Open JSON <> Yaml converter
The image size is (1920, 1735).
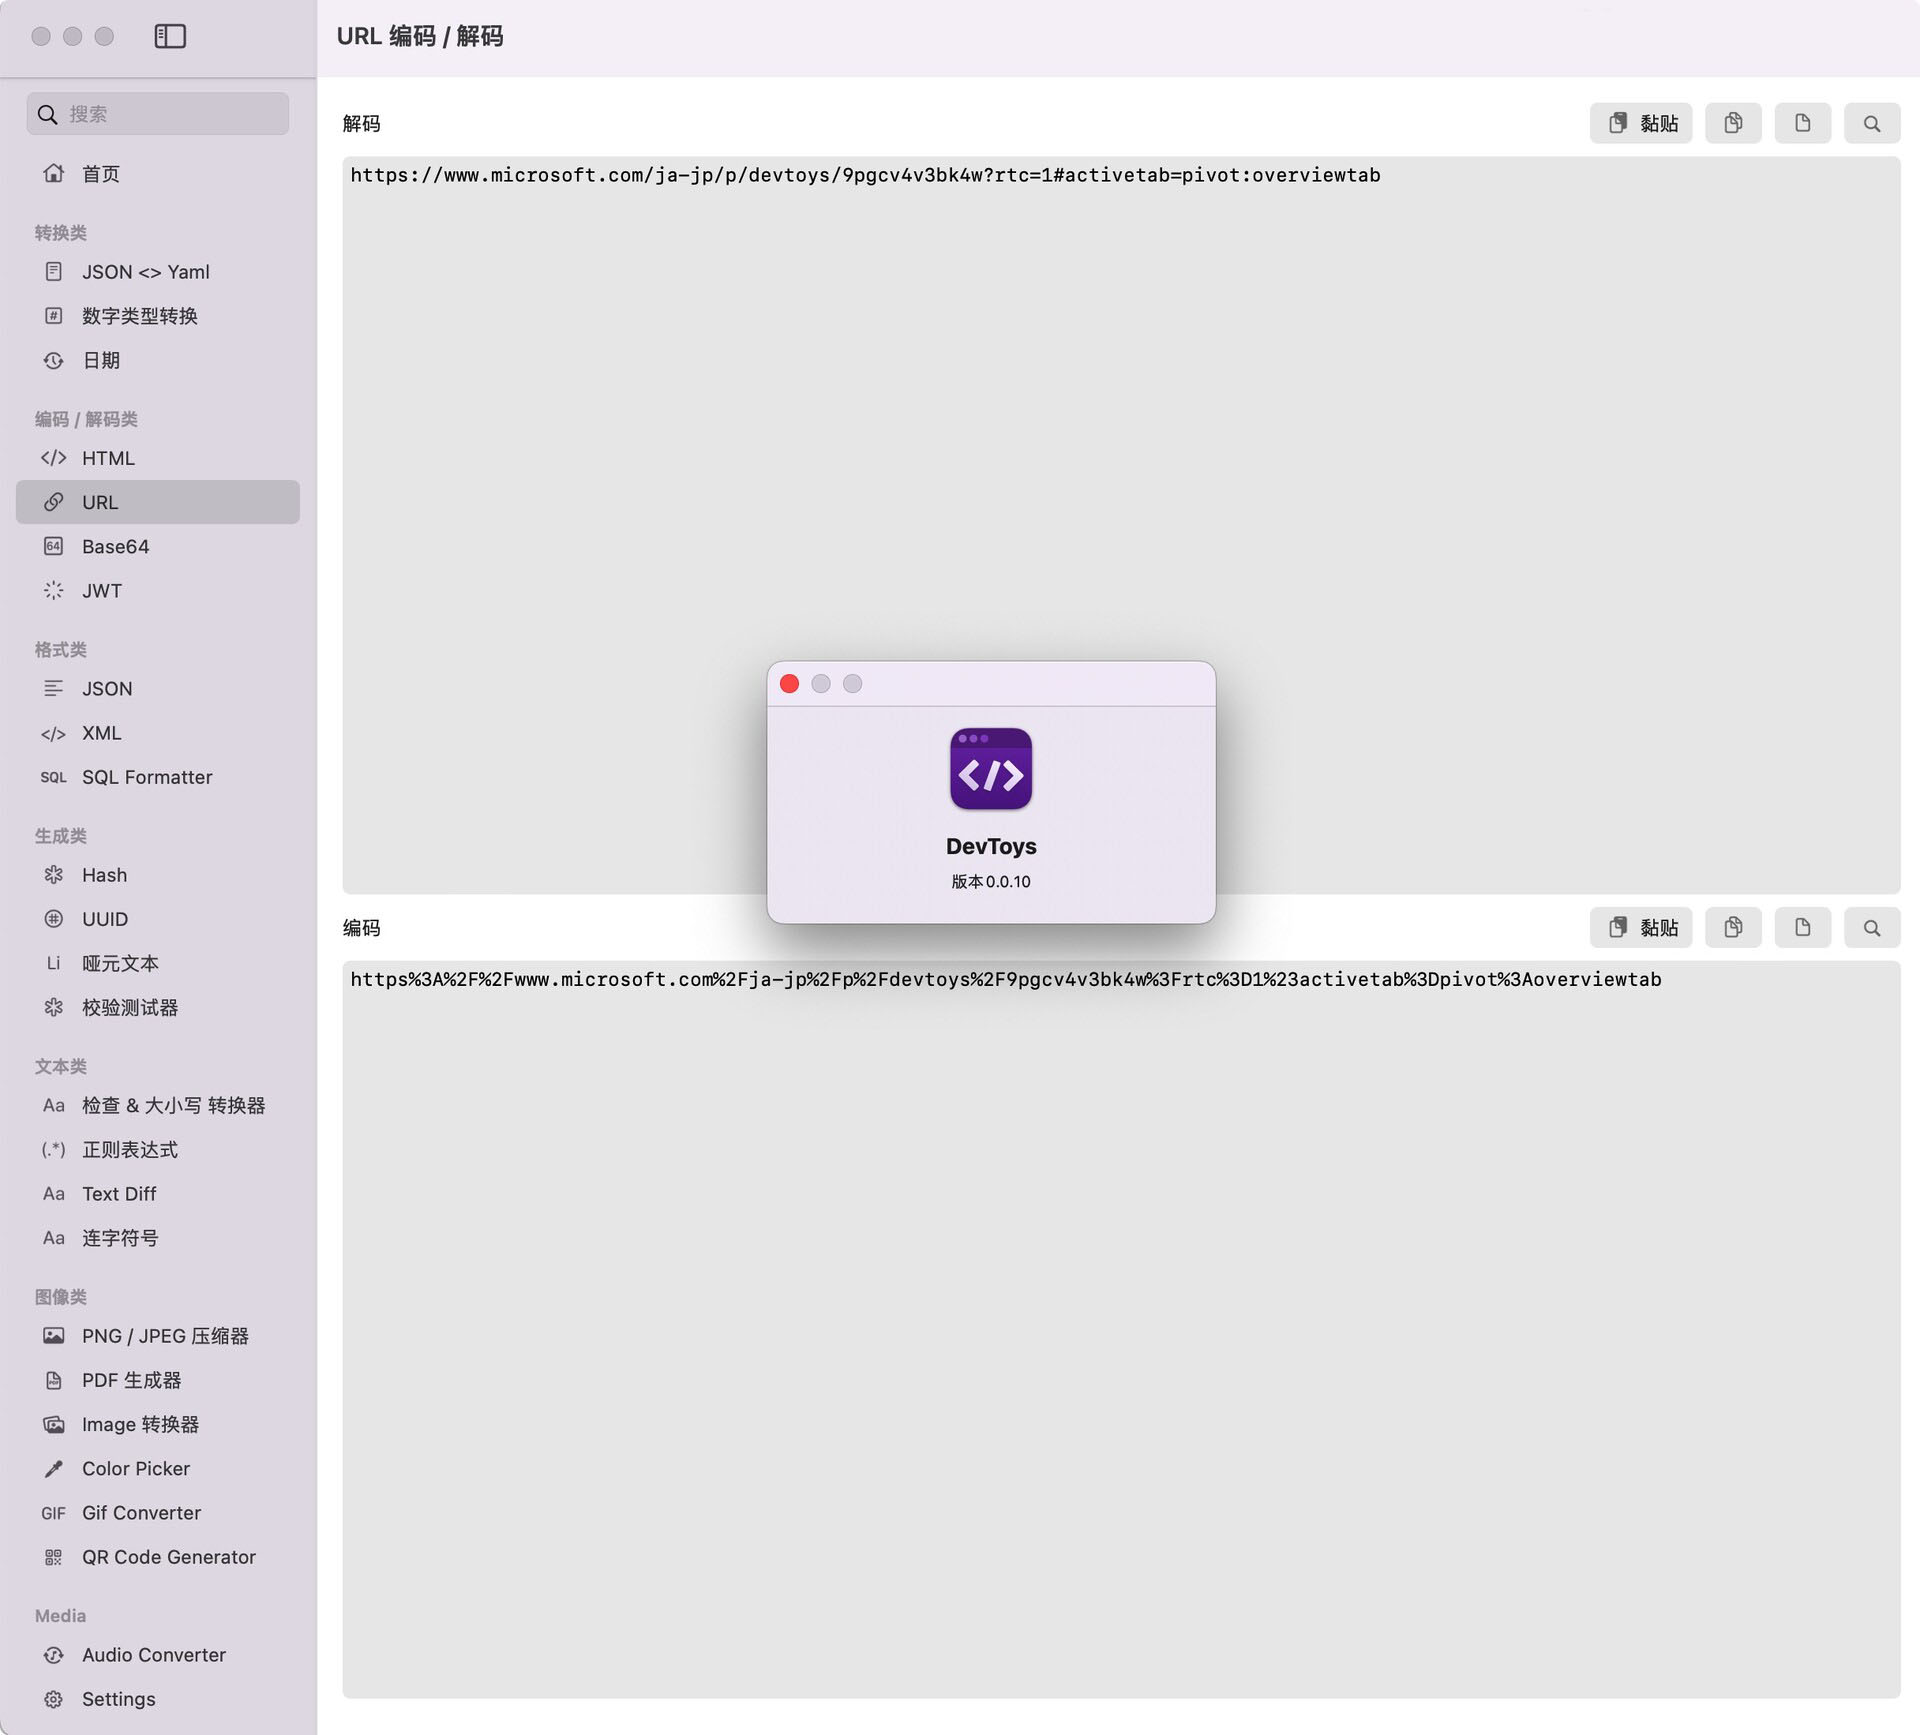[x=158, y=272]
